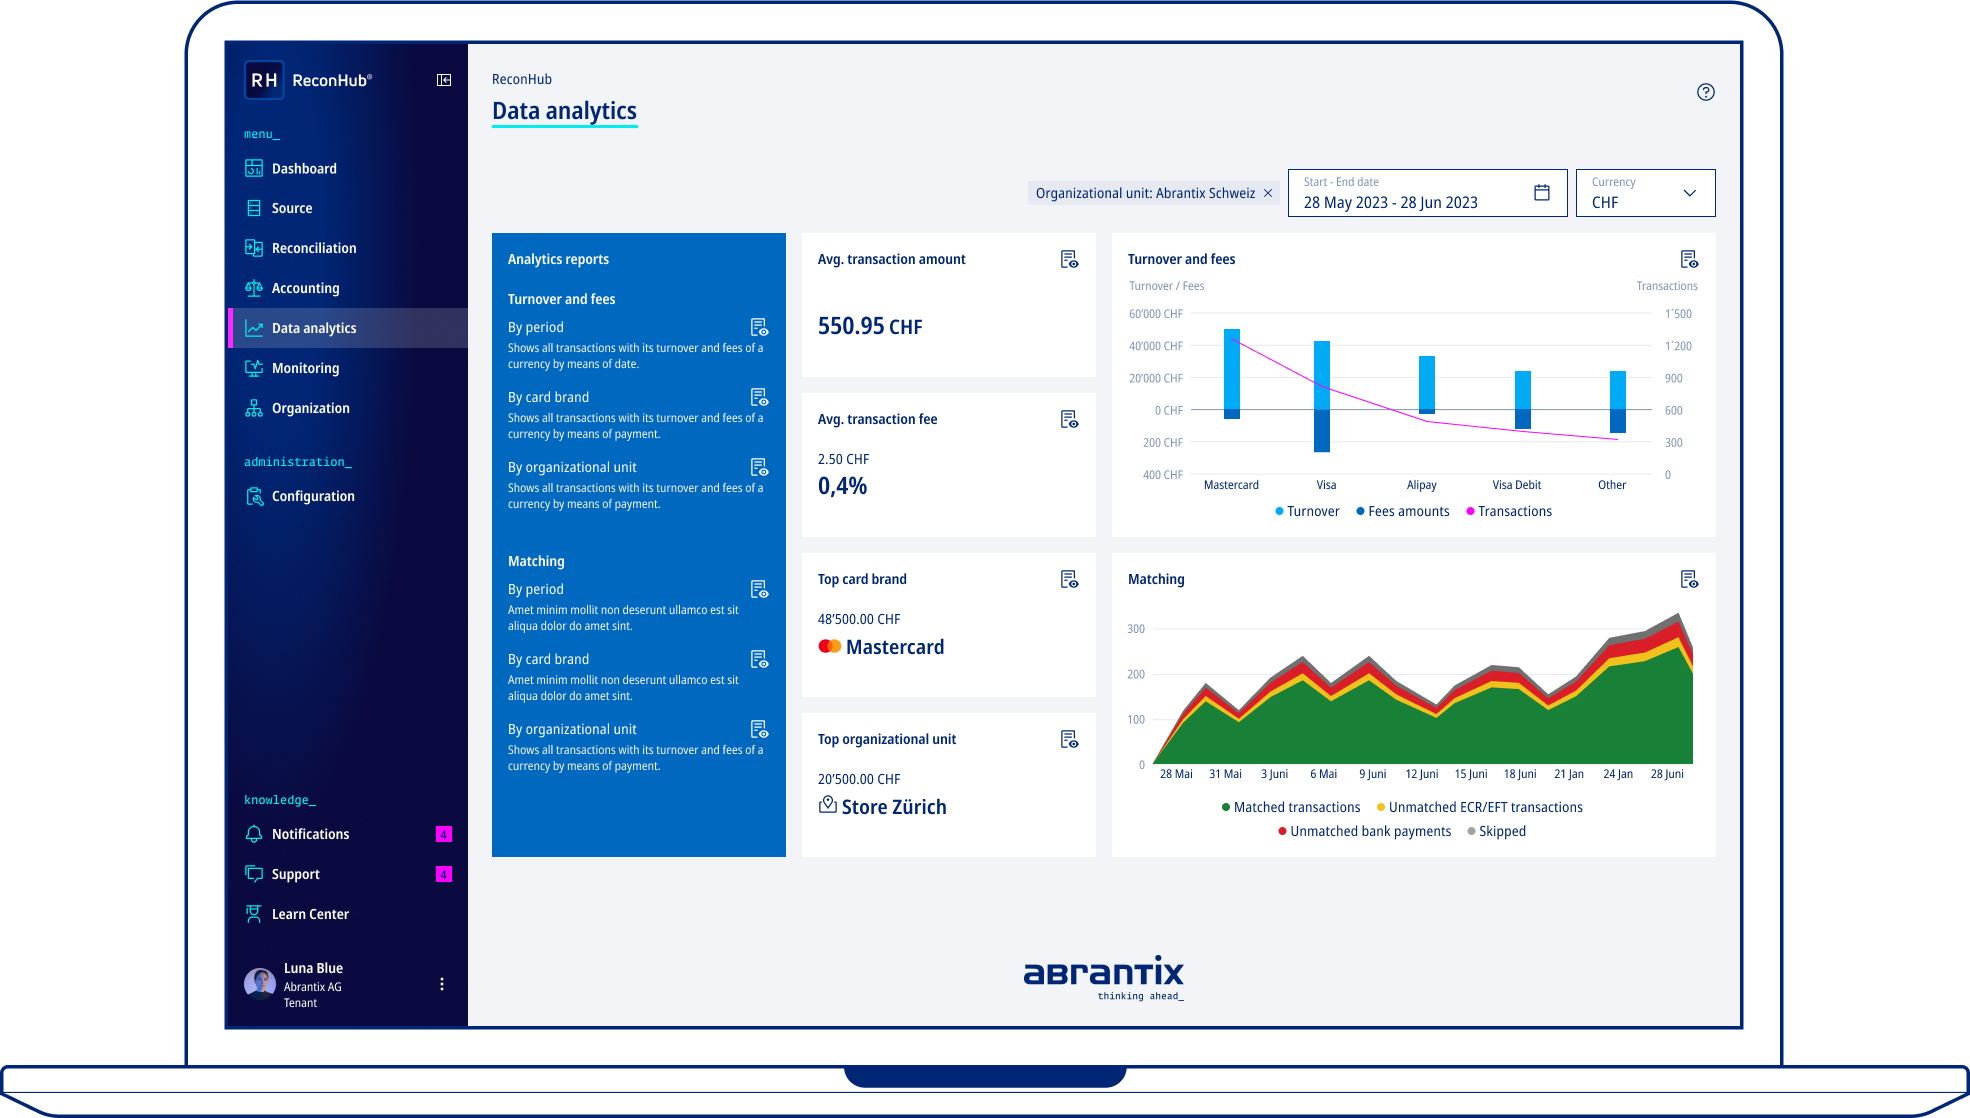Open the help question mark icon
1970x1118 pixels.
(x=1706, y=92)
